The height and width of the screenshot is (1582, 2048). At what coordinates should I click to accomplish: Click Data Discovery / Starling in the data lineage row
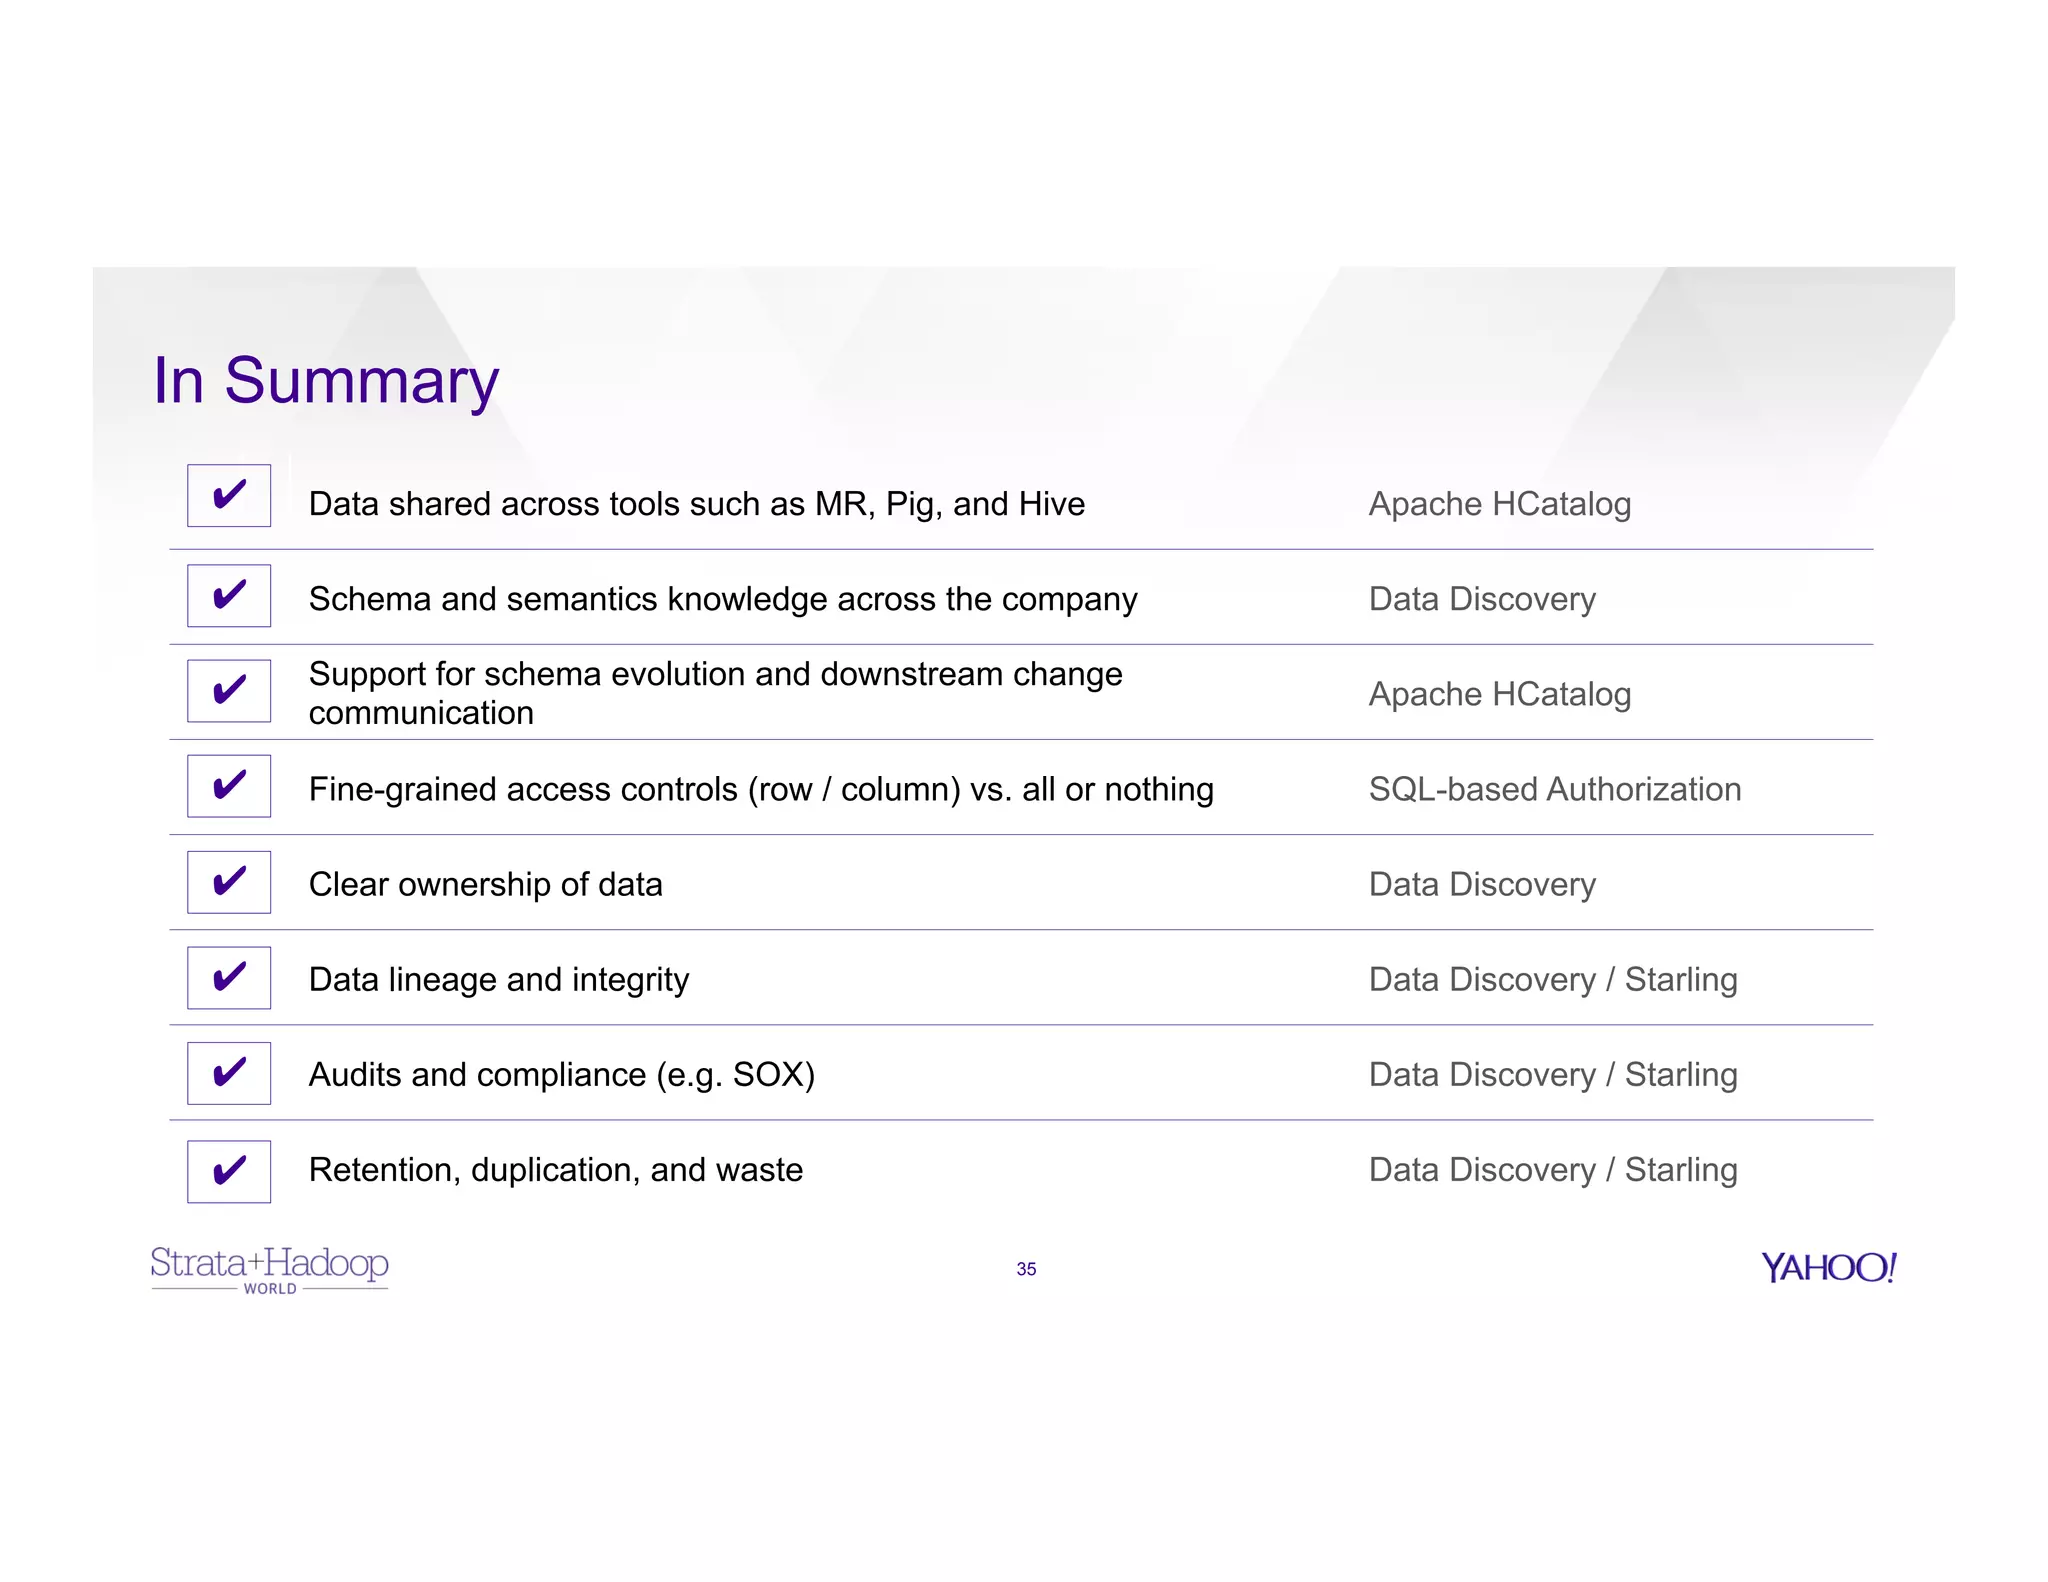[x=1553, y=980]
